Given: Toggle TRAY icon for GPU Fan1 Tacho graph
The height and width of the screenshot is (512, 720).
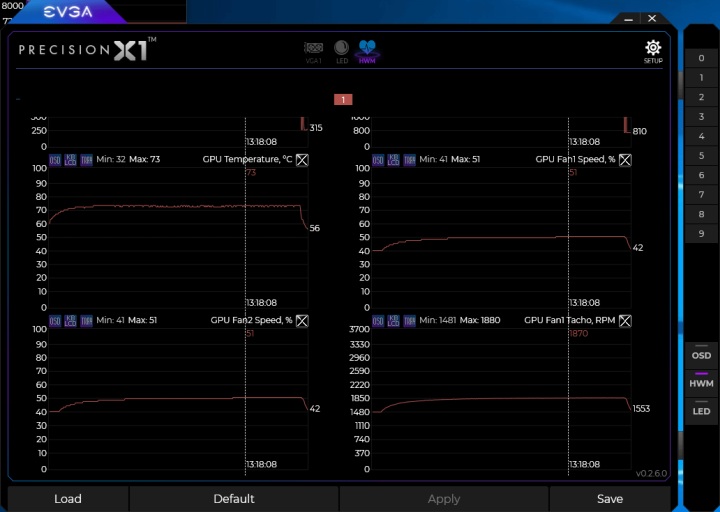Looking at the screenshot, I should tap(409, 321).
